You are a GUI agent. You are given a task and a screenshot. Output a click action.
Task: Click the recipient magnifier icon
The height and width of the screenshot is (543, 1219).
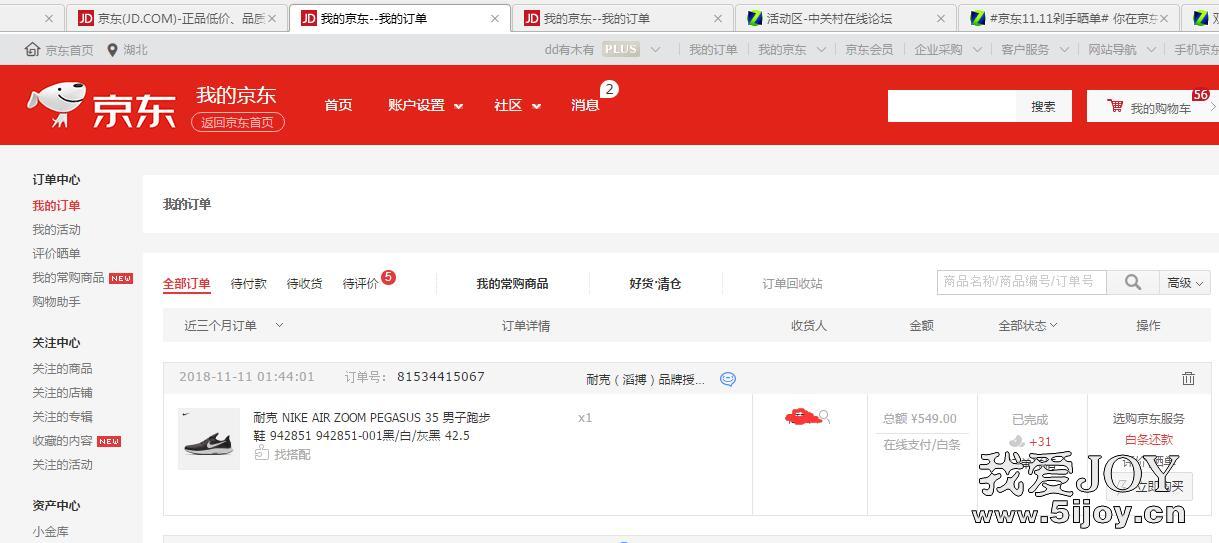[824, 416]
